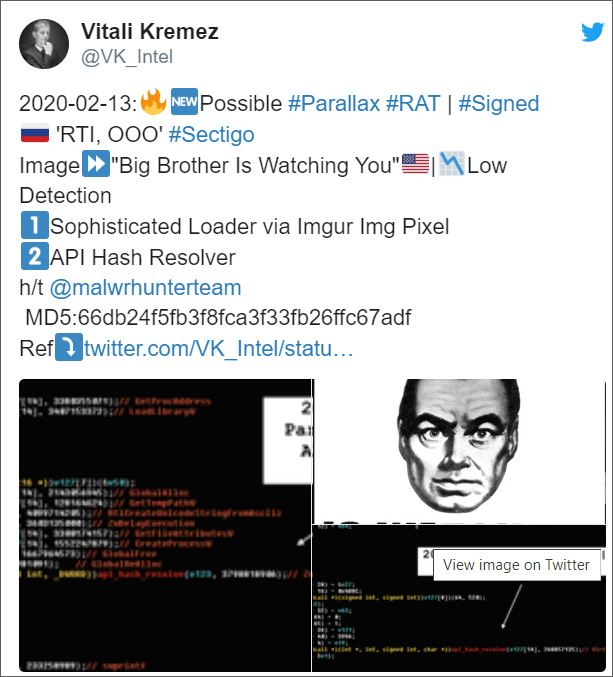Click the Russian flag emoji
This screenshot has height=677, width=613.
35,133
